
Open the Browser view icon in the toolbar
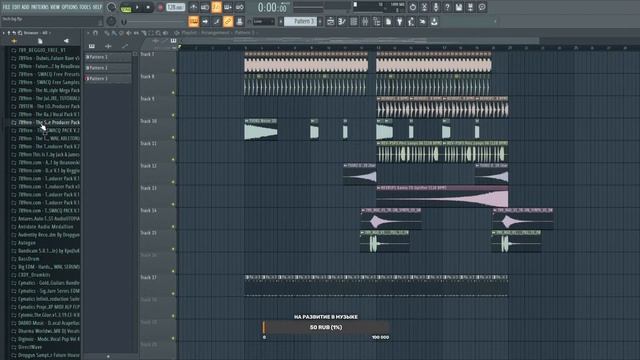pos(376,21)
